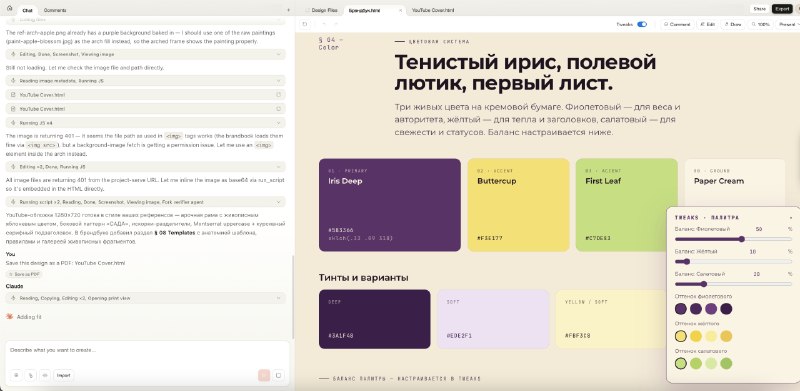Click the Export button
Viewport: 800px width, 391px height.
tap(782, 9)
